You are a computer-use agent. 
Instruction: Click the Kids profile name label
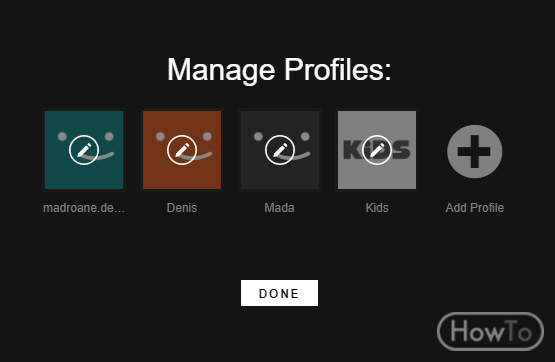[377, 208]
